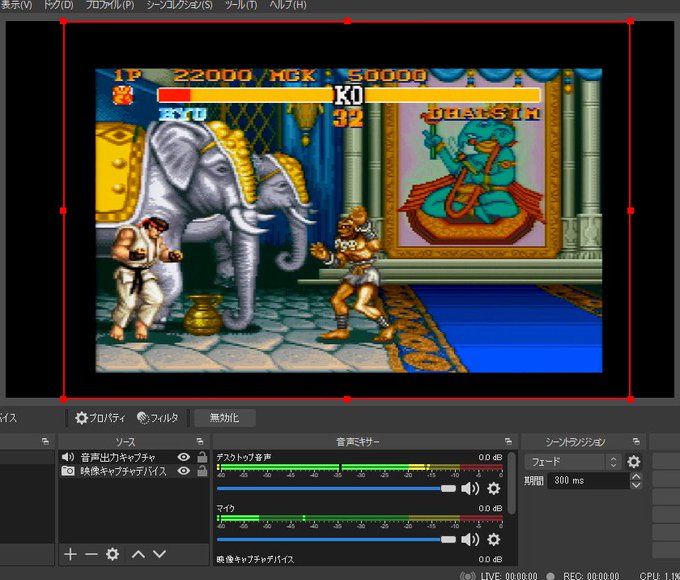
Task: Open the ドック(D) menu
Action: pyautogui.click(x=58, y=5)
